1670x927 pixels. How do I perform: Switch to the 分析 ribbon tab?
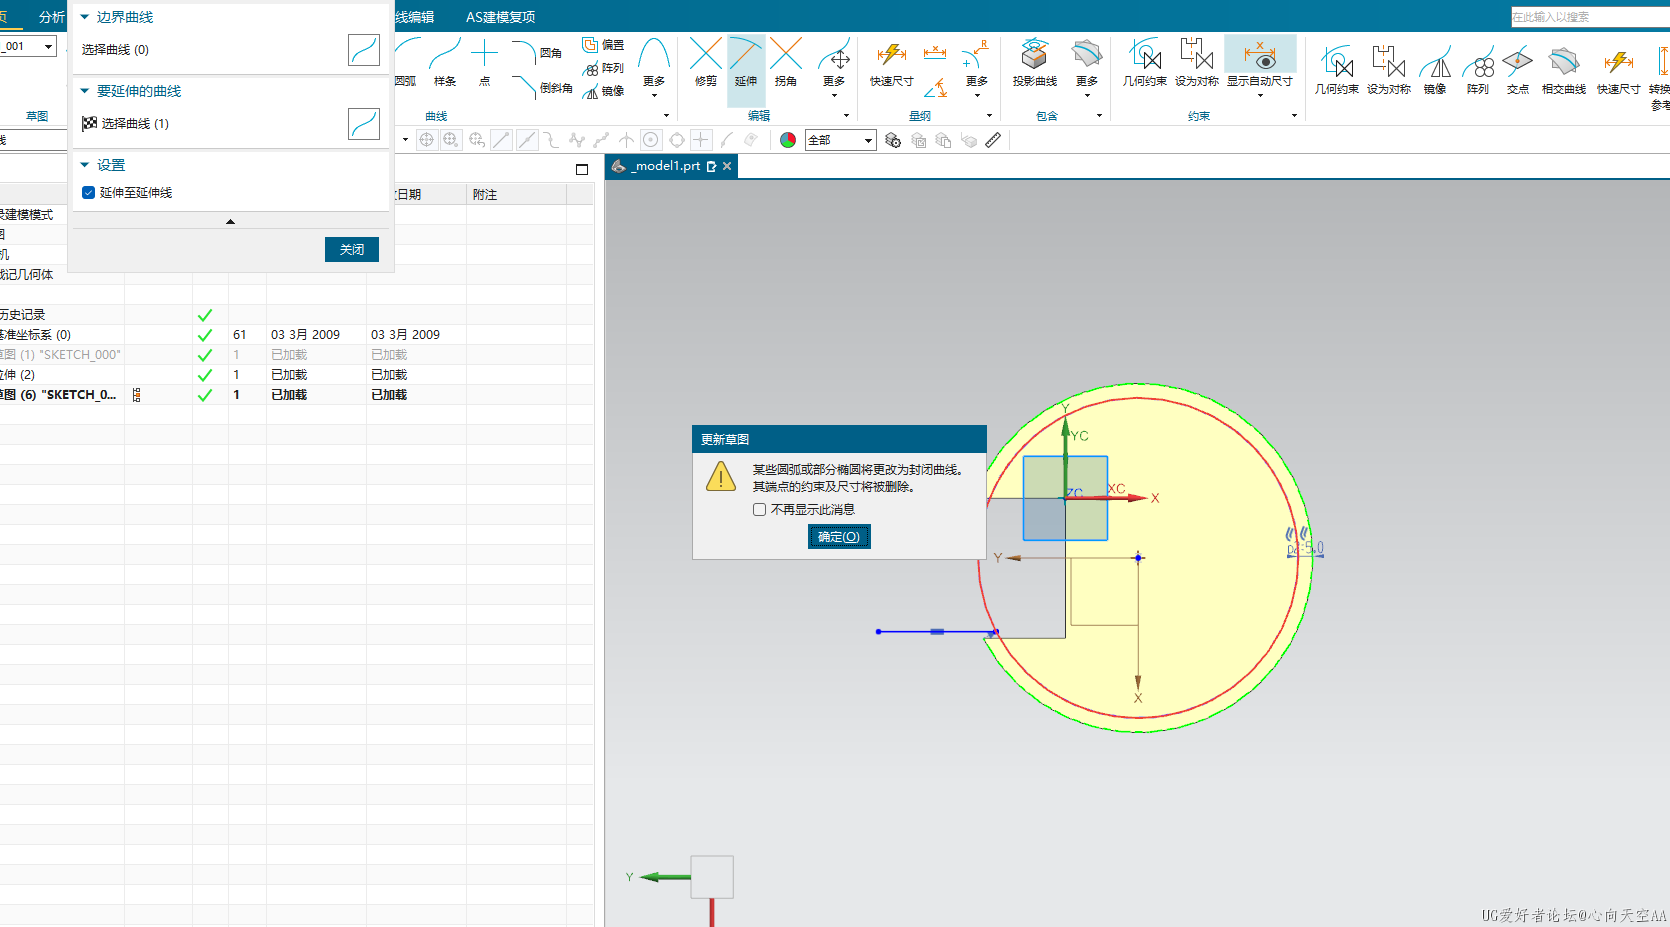[51, 17]
